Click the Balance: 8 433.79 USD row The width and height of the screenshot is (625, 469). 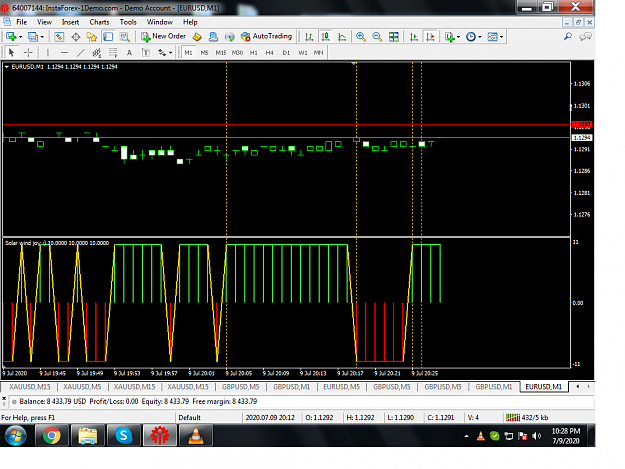[301, 402]
